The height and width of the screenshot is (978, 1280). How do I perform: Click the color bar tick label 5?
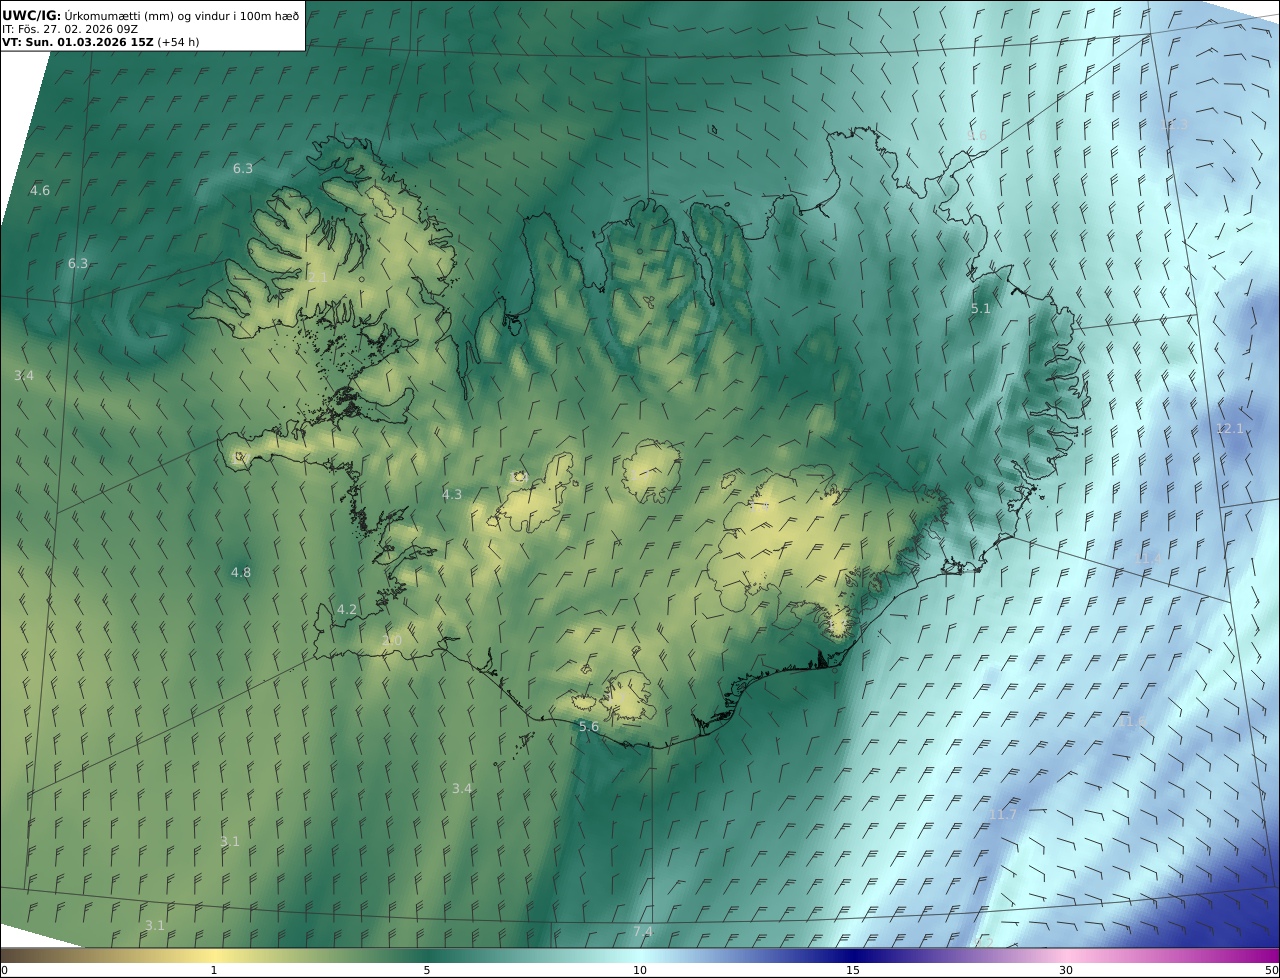pyautogui.click(x=427, y=970)
